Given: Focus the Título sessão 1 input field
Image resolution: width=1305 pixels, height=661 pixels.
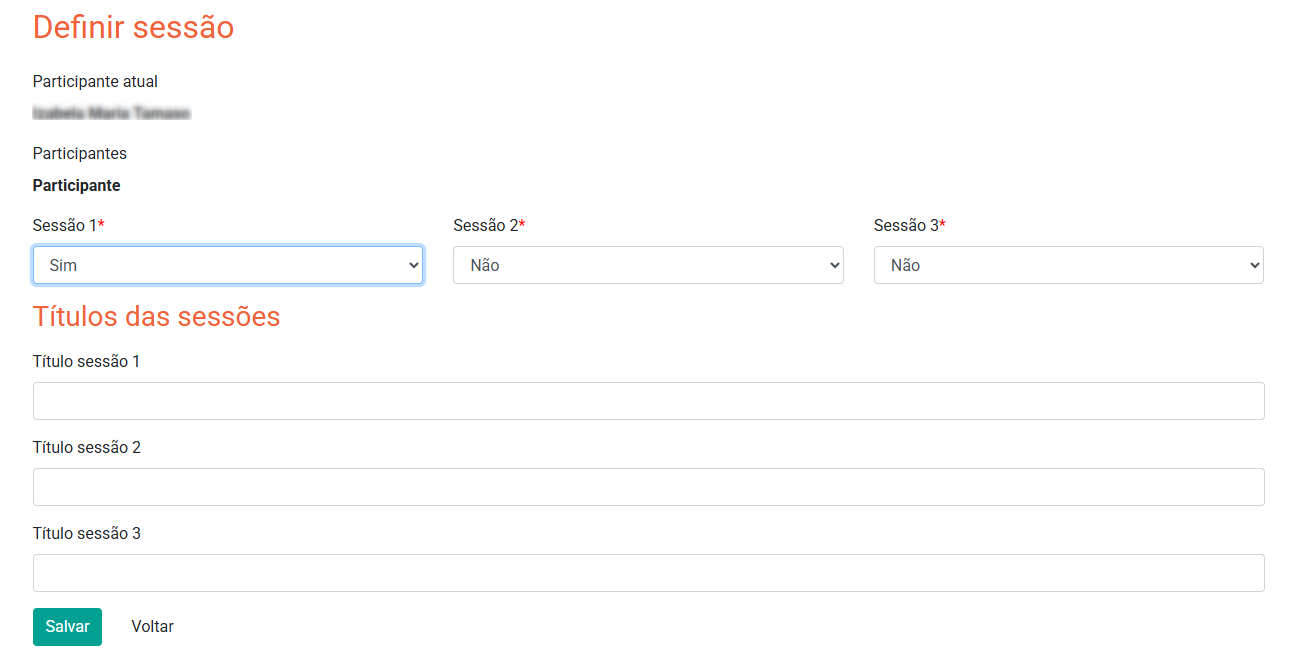Looking at the screenshot, I should (648, 401).
